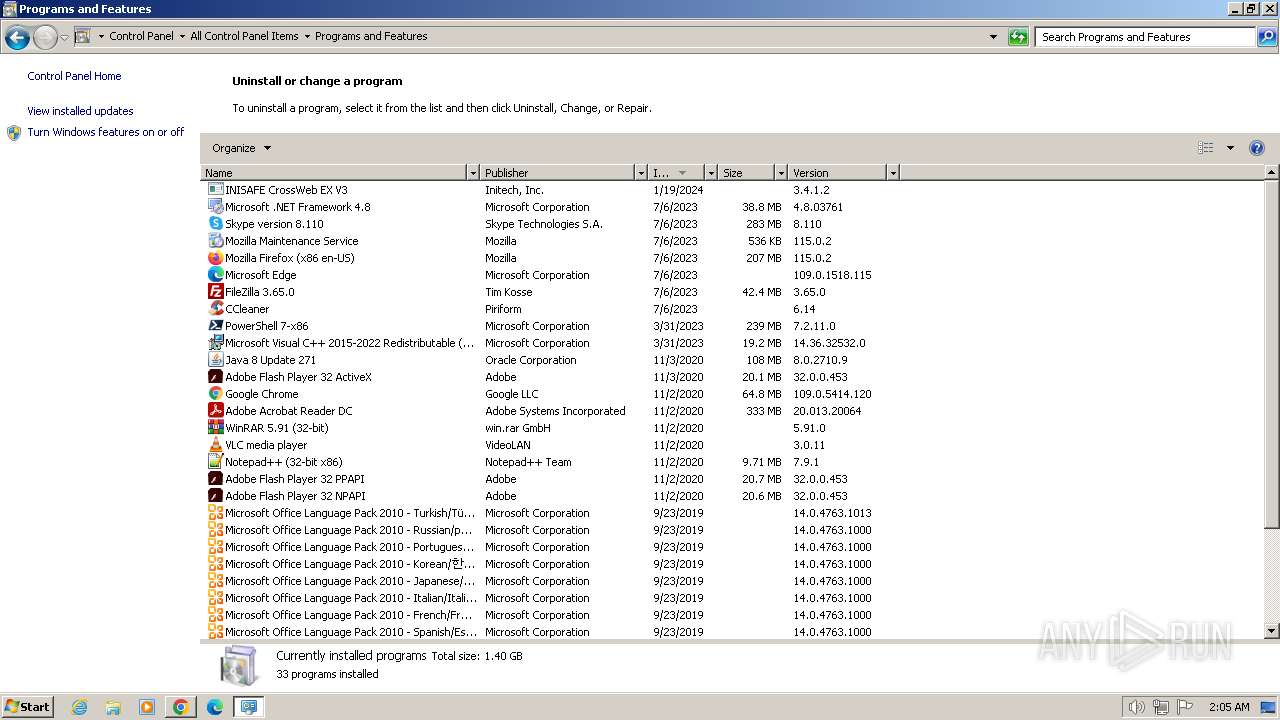1280x720 pixels.
Task: Sort by the Size column header
Action: (x=746, y=173)
